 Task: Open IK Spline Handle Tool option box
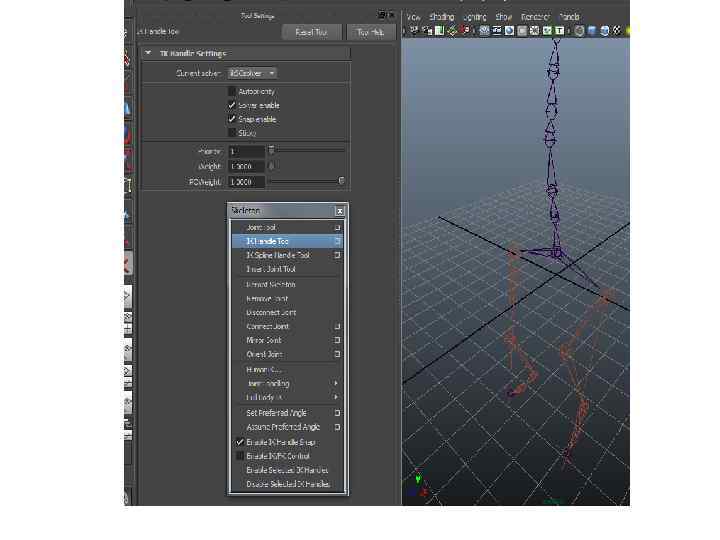(338, 255)
